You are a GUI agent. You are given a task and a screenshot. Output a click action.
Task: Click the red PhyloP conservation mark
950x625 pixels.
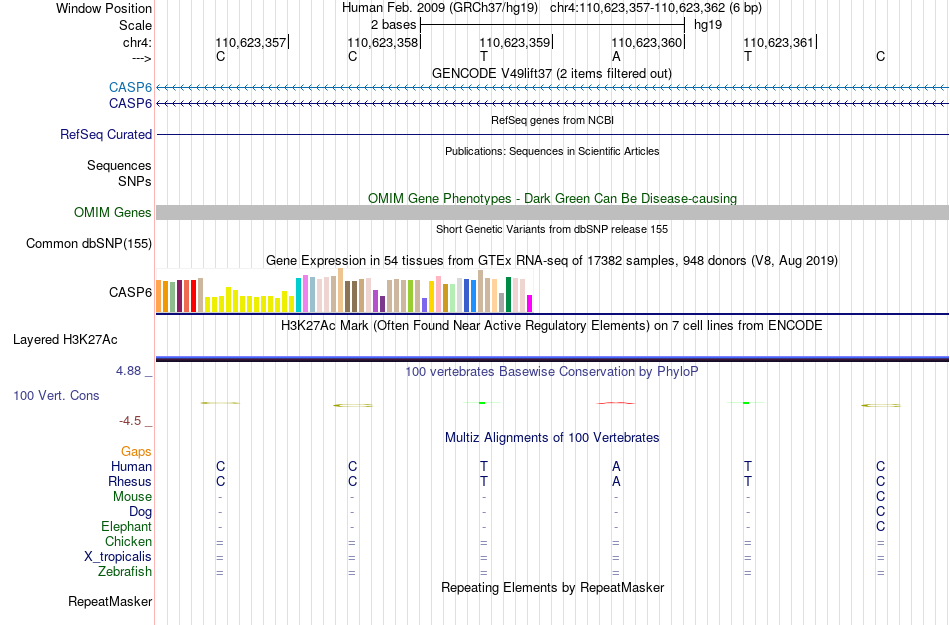(616, 403)
